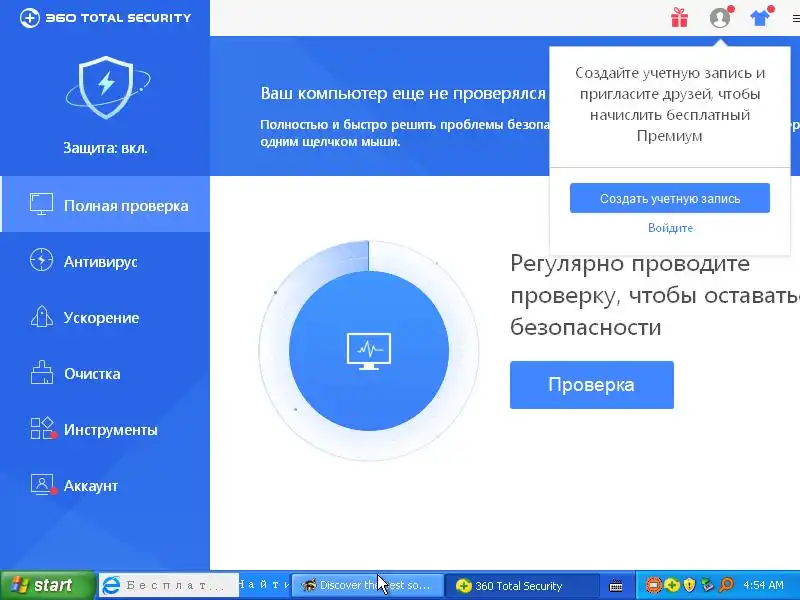Click the person card icon beside Аккаунт
The image size is (800, 600).
point(42,485)
